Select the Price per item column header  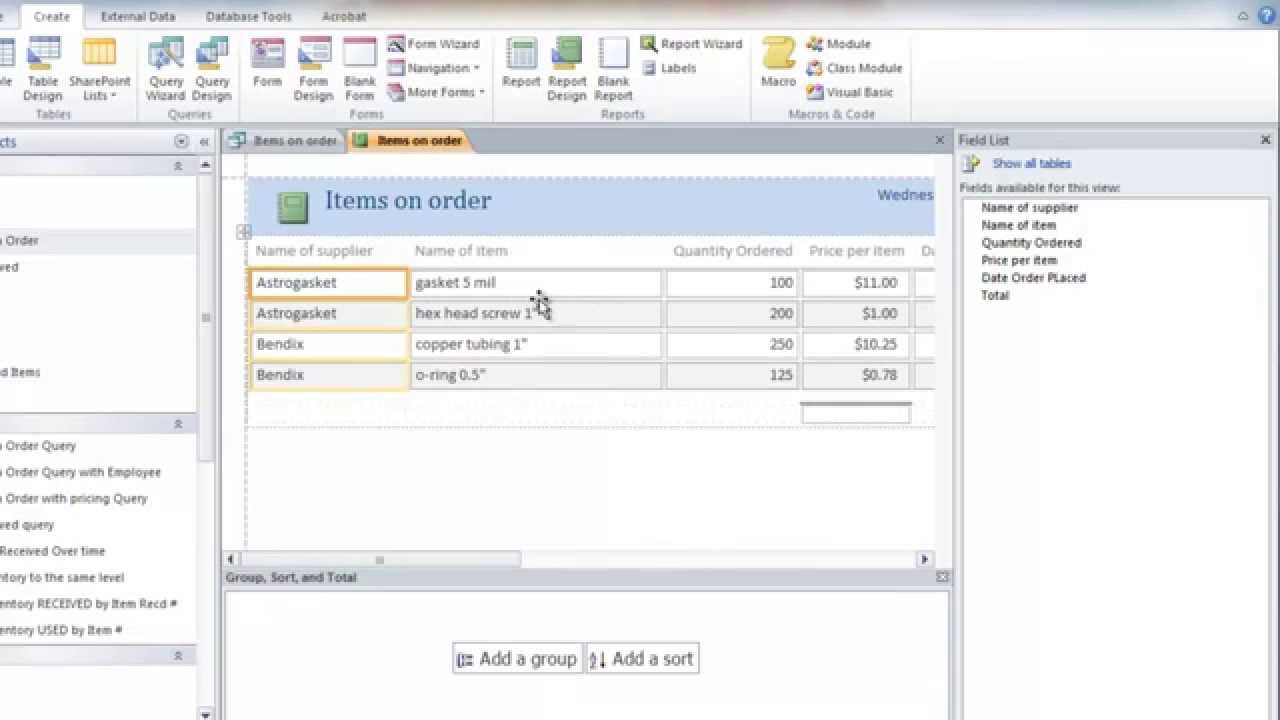pos(856,251)
